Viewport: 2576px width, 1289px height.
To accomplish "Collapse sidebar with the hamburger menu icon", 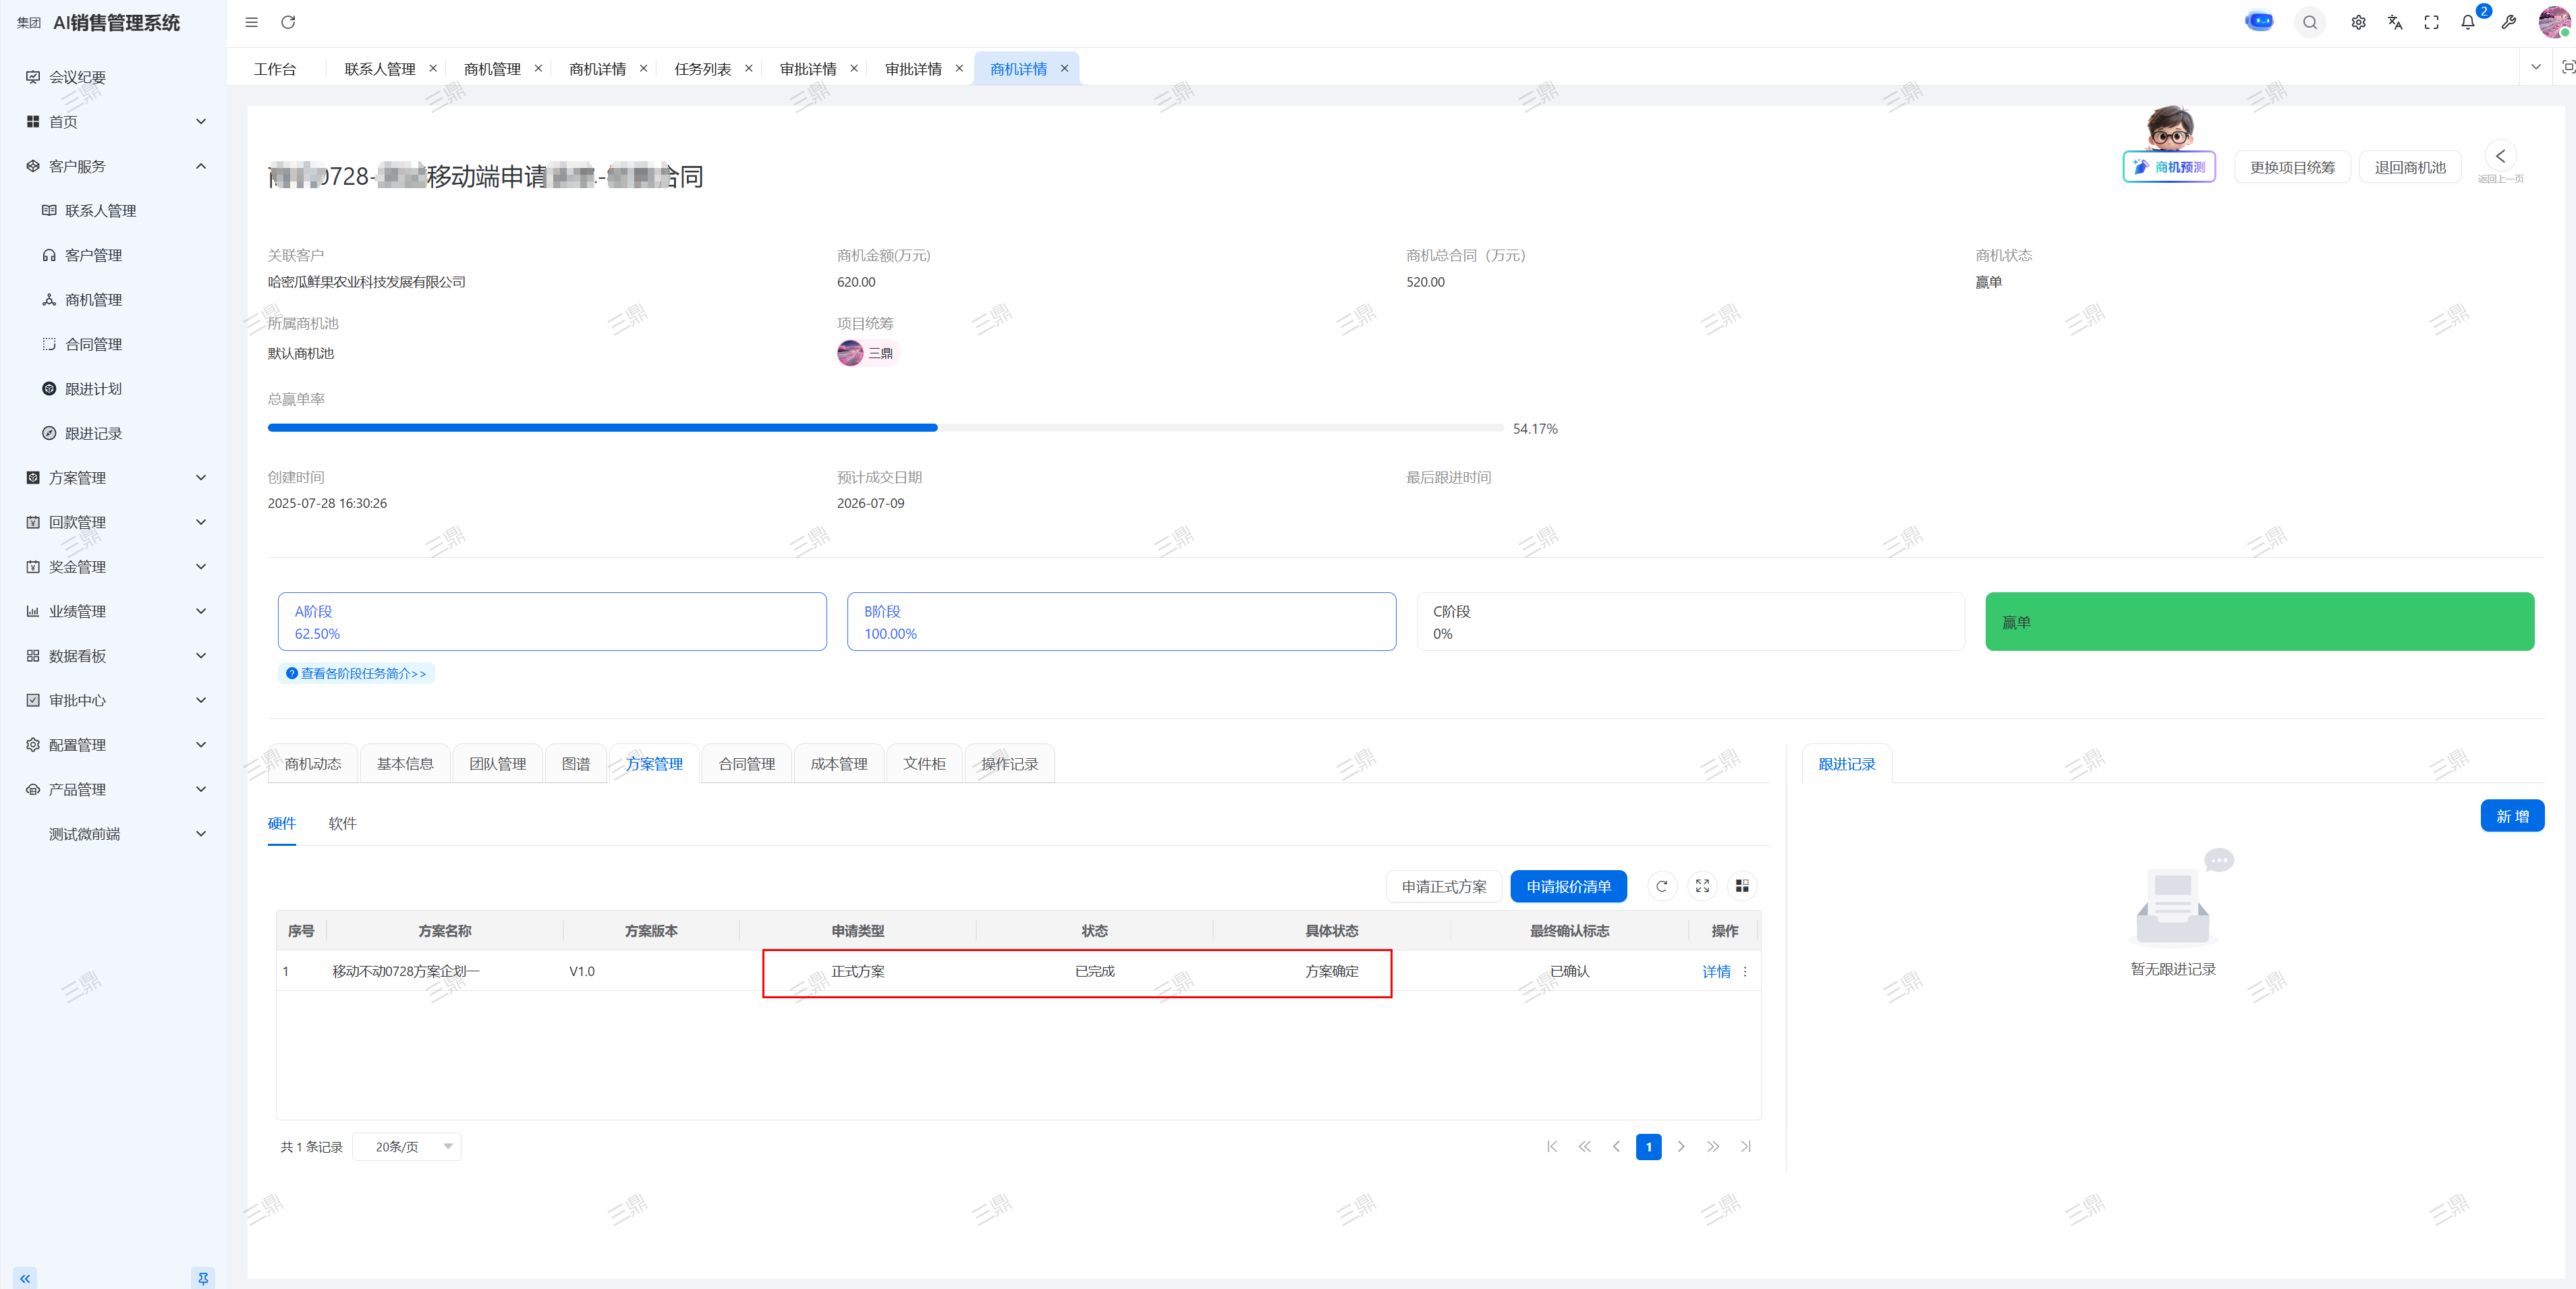I will pos(252,22).
